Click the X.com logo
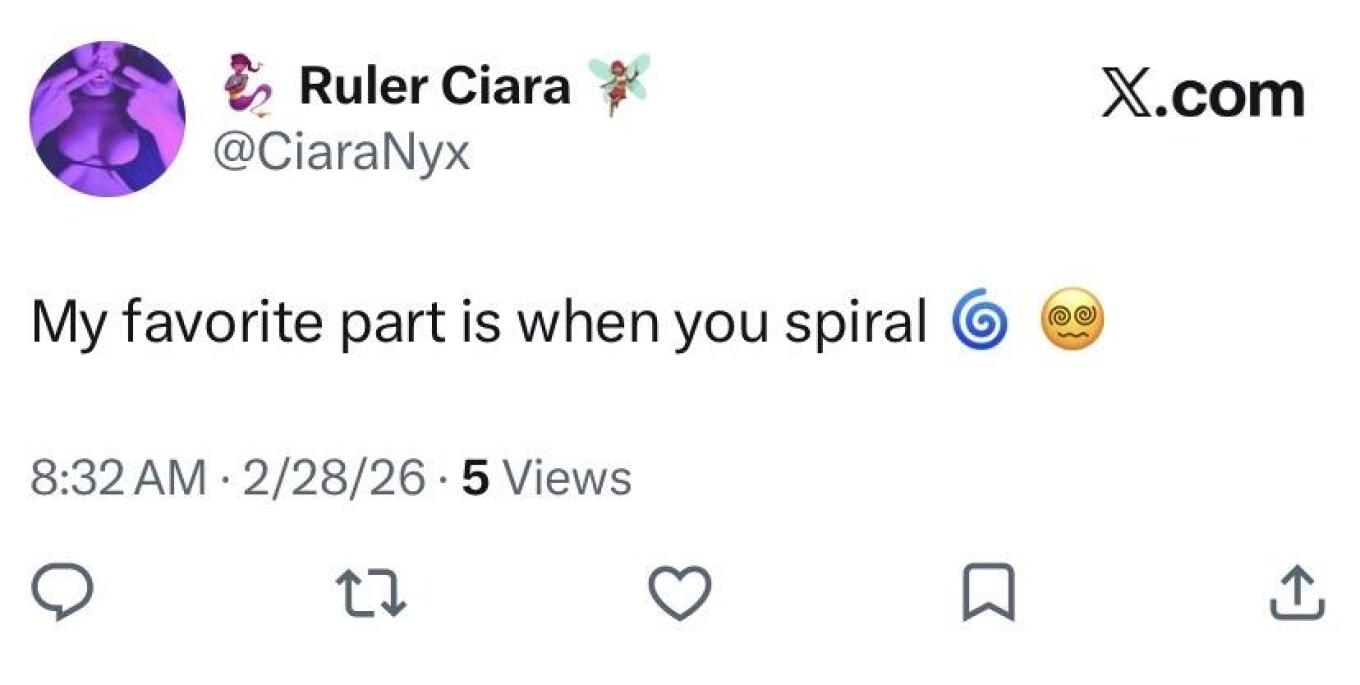Screen dimensions: 1360x685 (1203, 96)
